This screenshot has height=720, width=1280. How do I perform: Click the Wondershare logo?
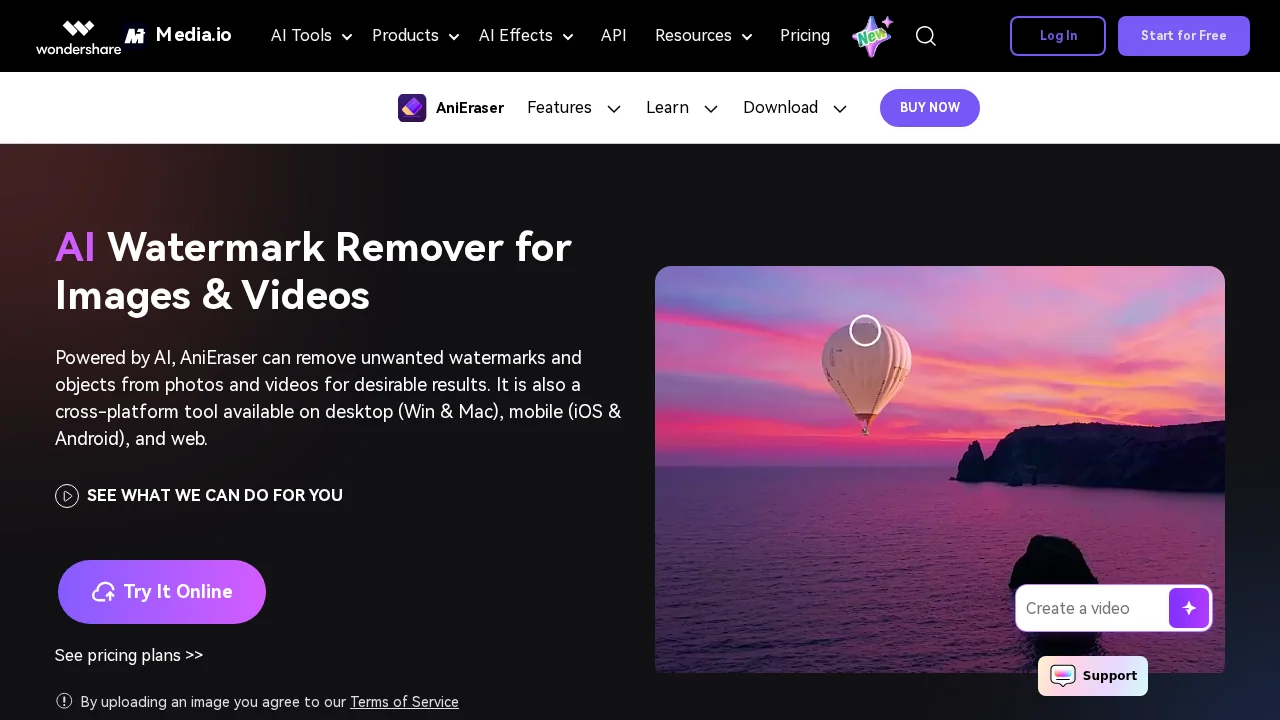(x=78, y=37)
